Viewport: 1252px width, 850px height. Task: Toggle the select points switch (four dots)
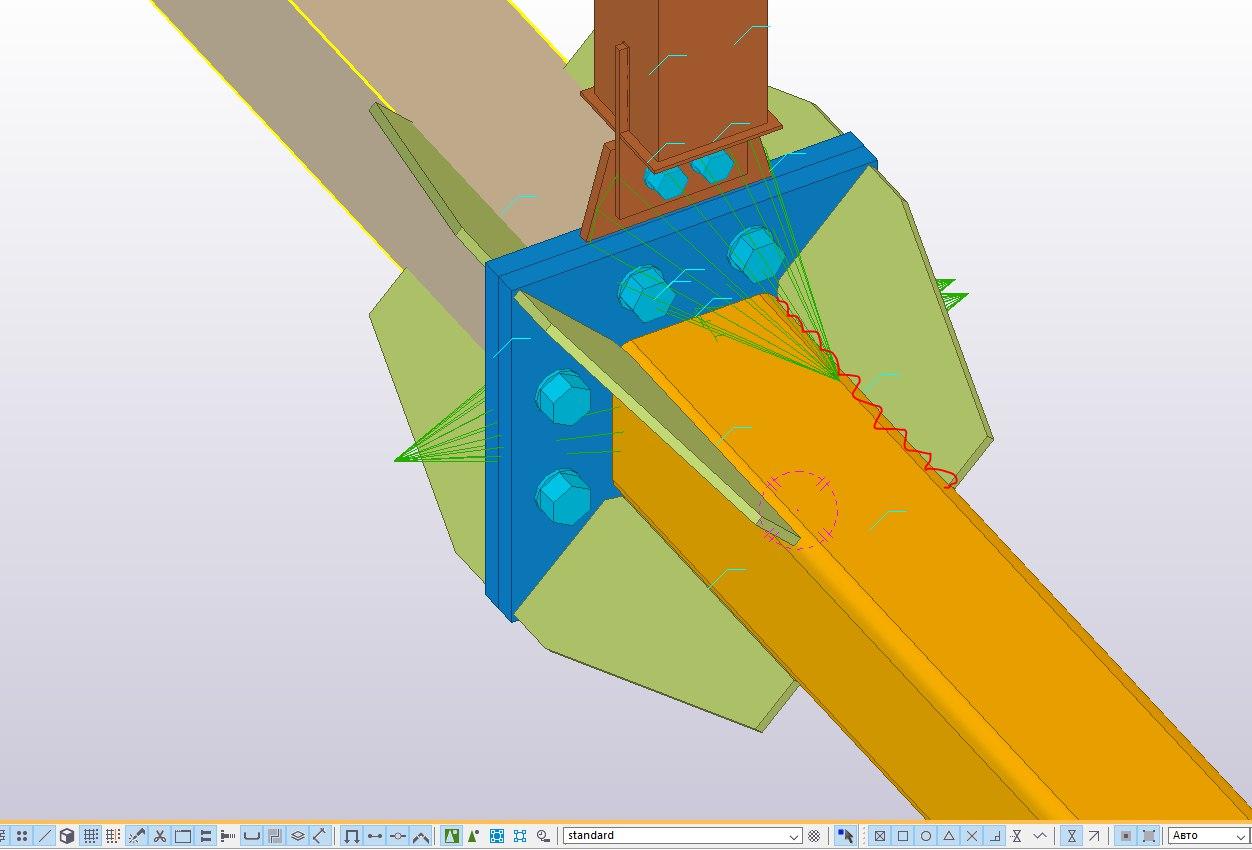[21, 836]
